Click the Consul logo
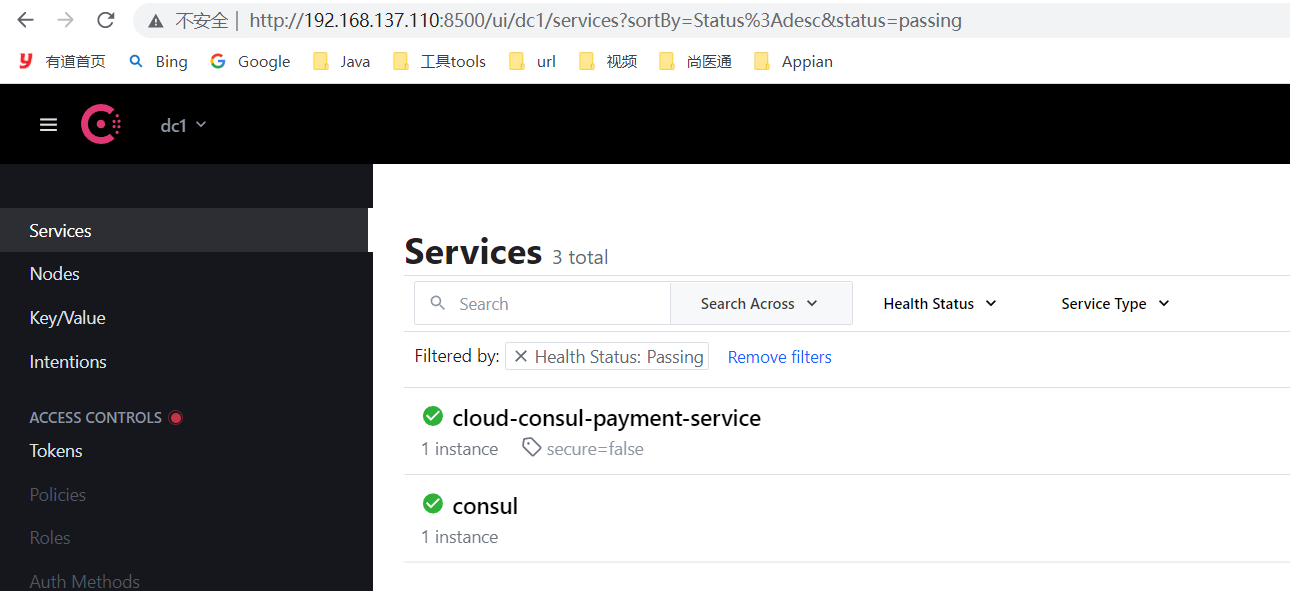Image resolution: width=1290 pixels, height=591 pixels. point(101,124)
